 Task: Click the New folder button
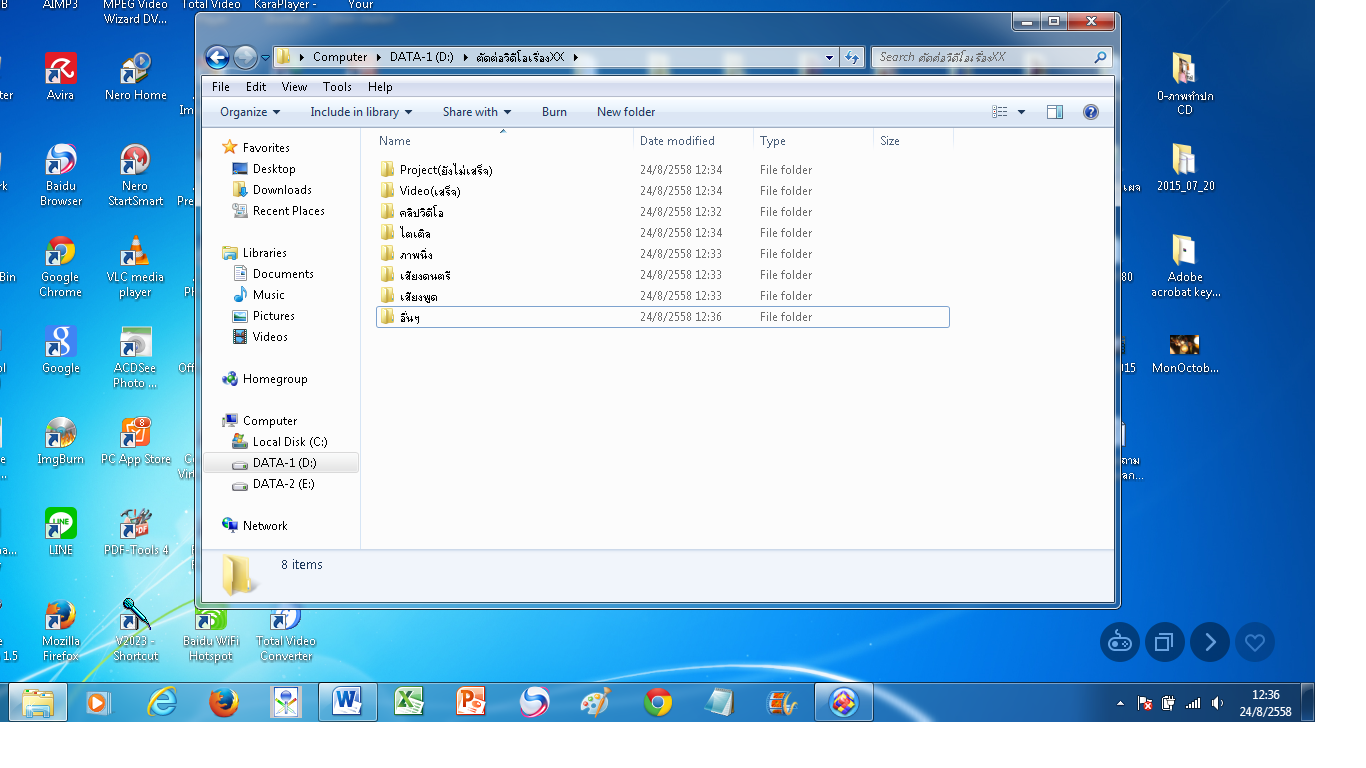tap(625, 112)
